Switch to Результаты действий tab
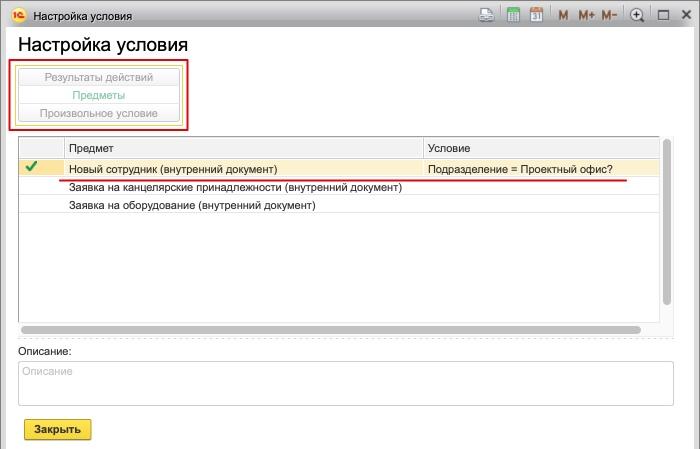The height and width of the screenshot is (449, 700). click(x=99, y=77)
